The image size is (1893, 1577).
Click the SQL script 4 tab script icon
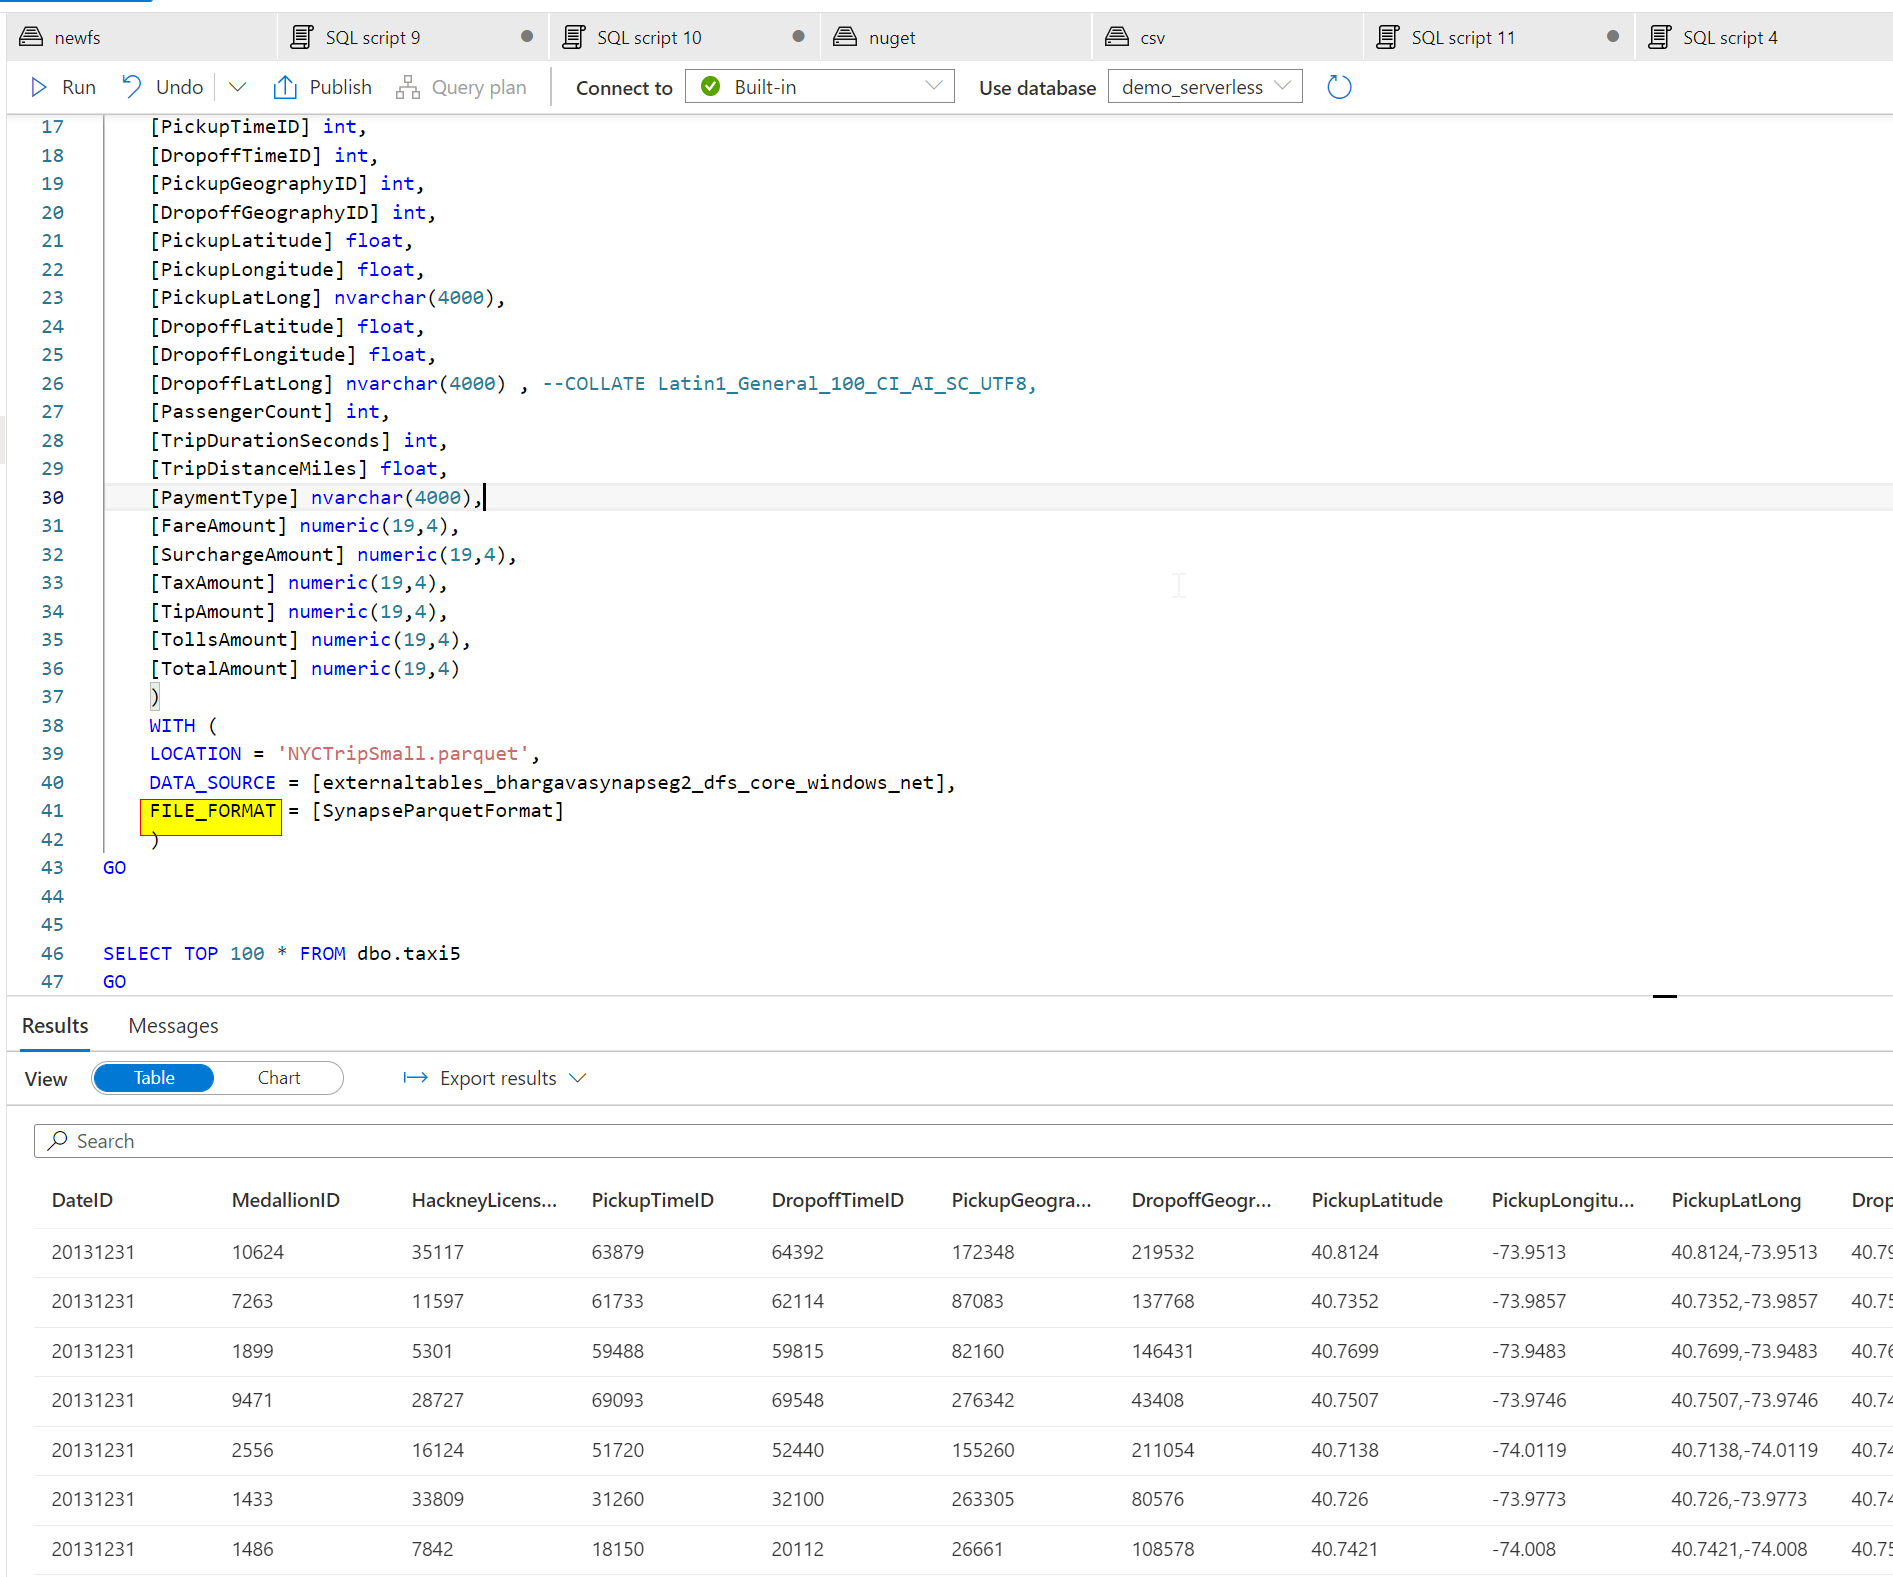tap(1659, 36)
